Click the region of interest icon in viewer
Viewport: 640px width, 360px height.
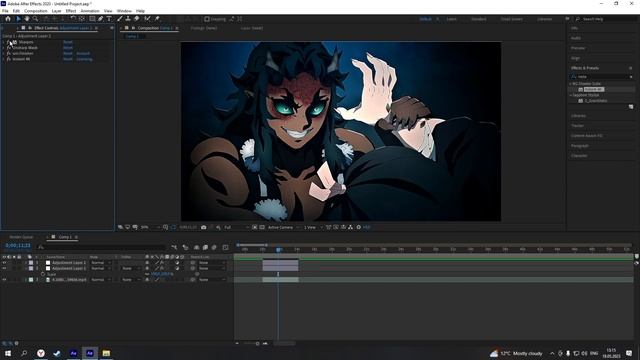click(255, 227)
